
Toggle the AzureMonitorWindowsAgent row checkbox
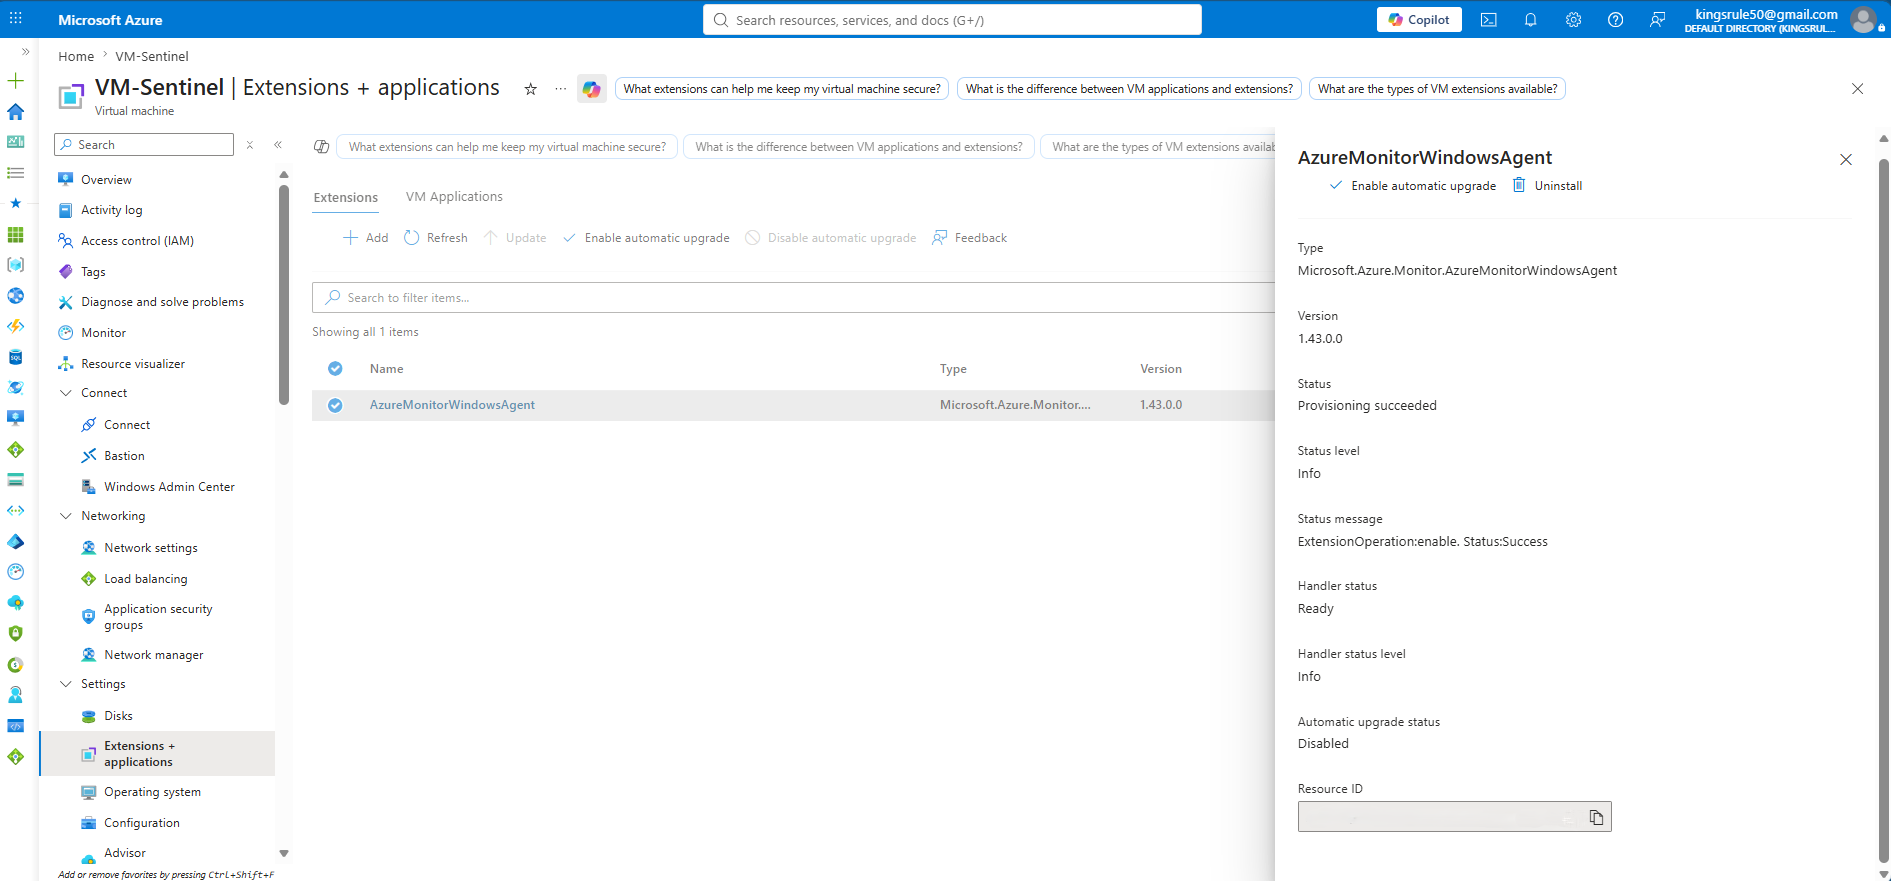[x=335, y=405]
